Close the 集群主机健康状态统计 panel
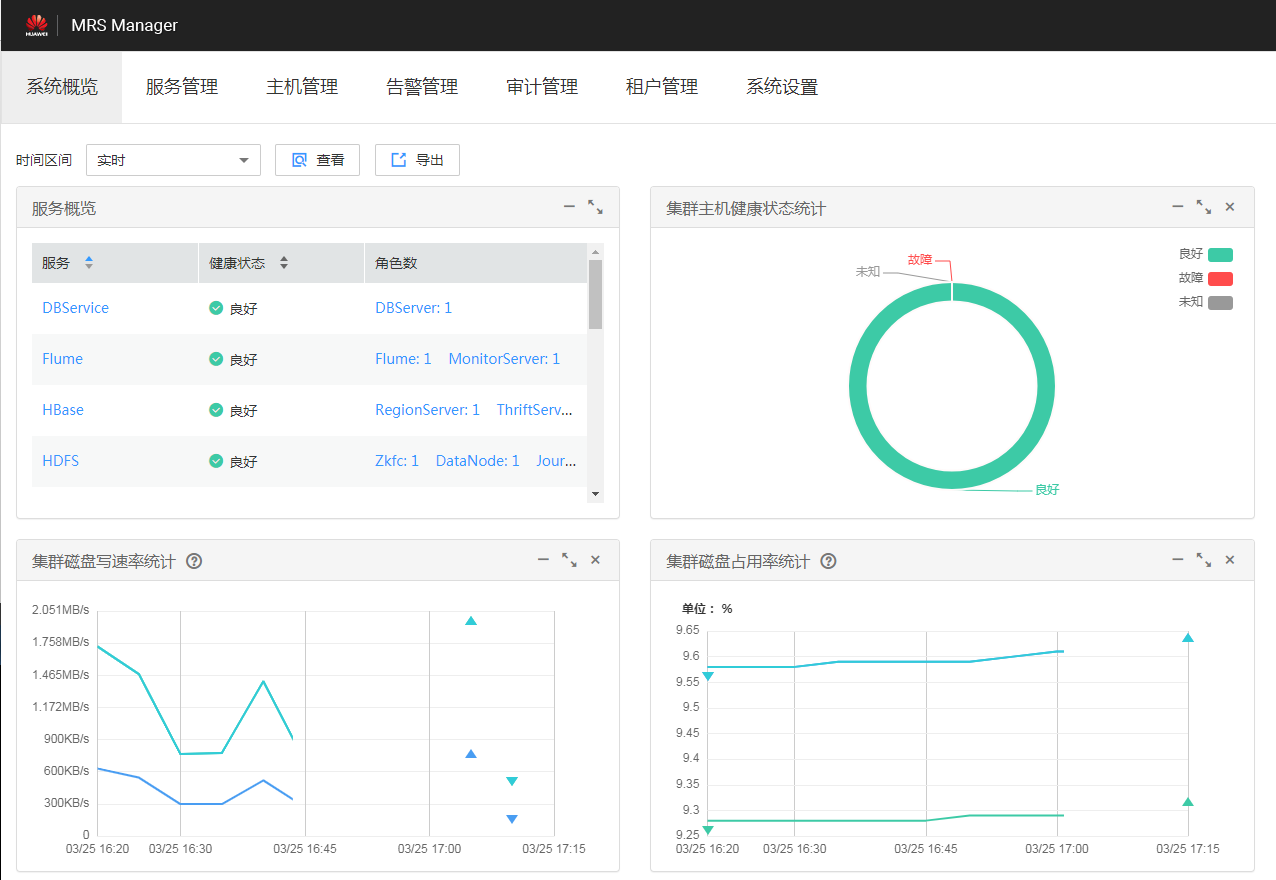The height and width of the screenshot is (880, 1276). click(x=1230, y=207)
